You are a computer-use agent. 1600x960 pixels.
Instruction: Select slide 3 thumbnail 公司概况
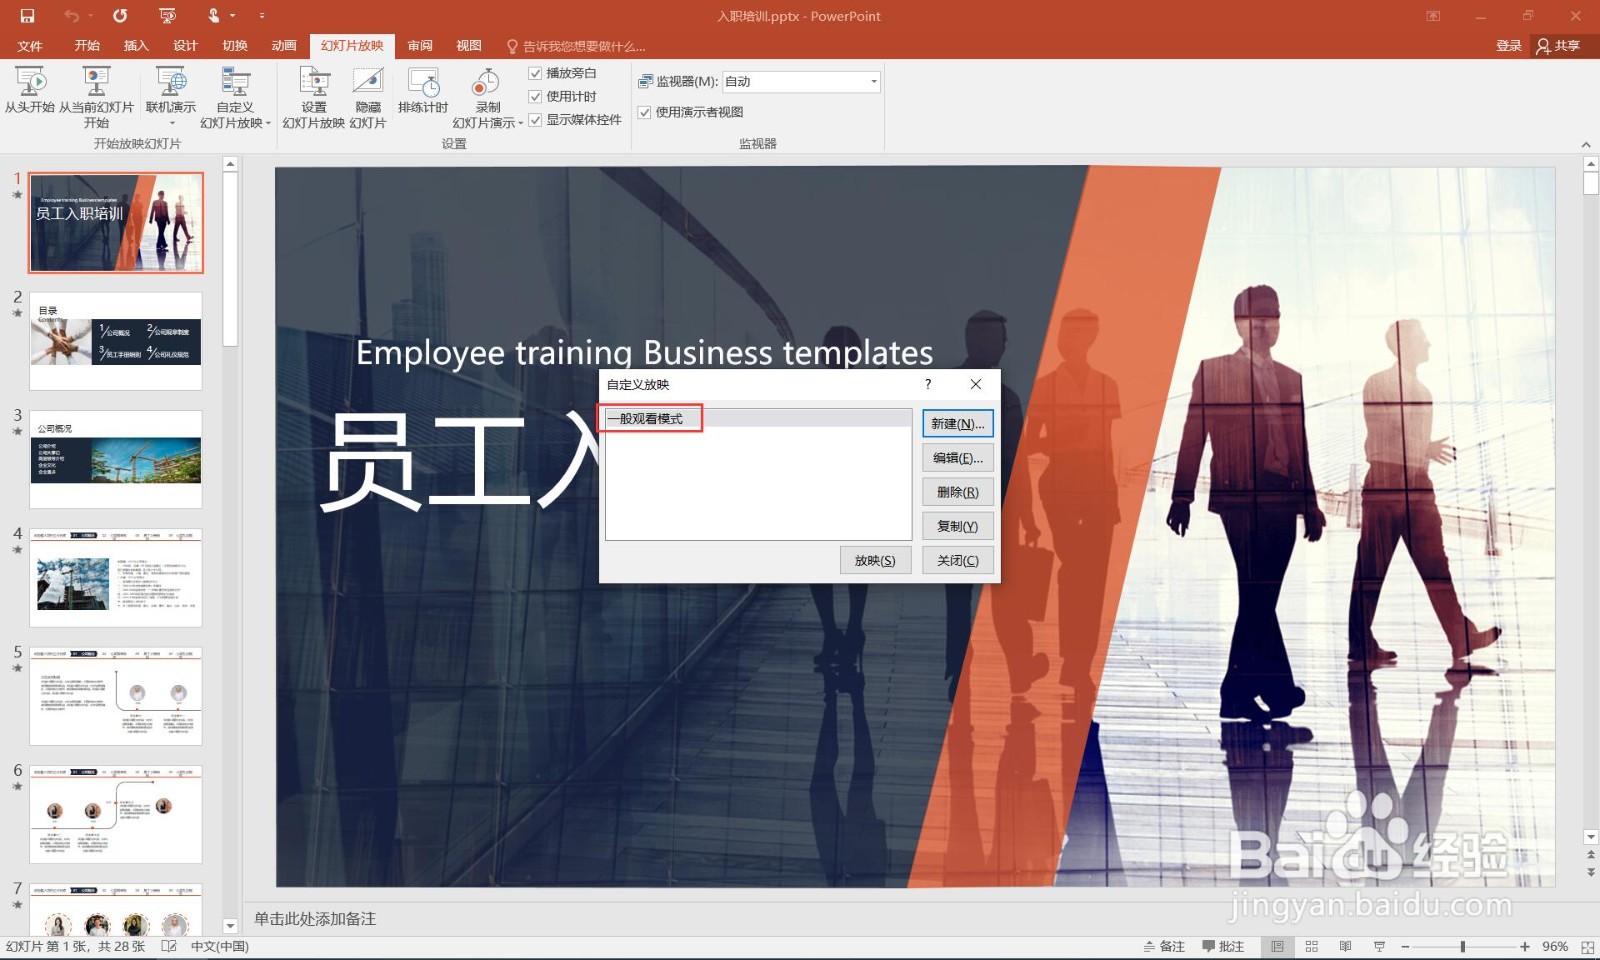[x=116, y=460]
